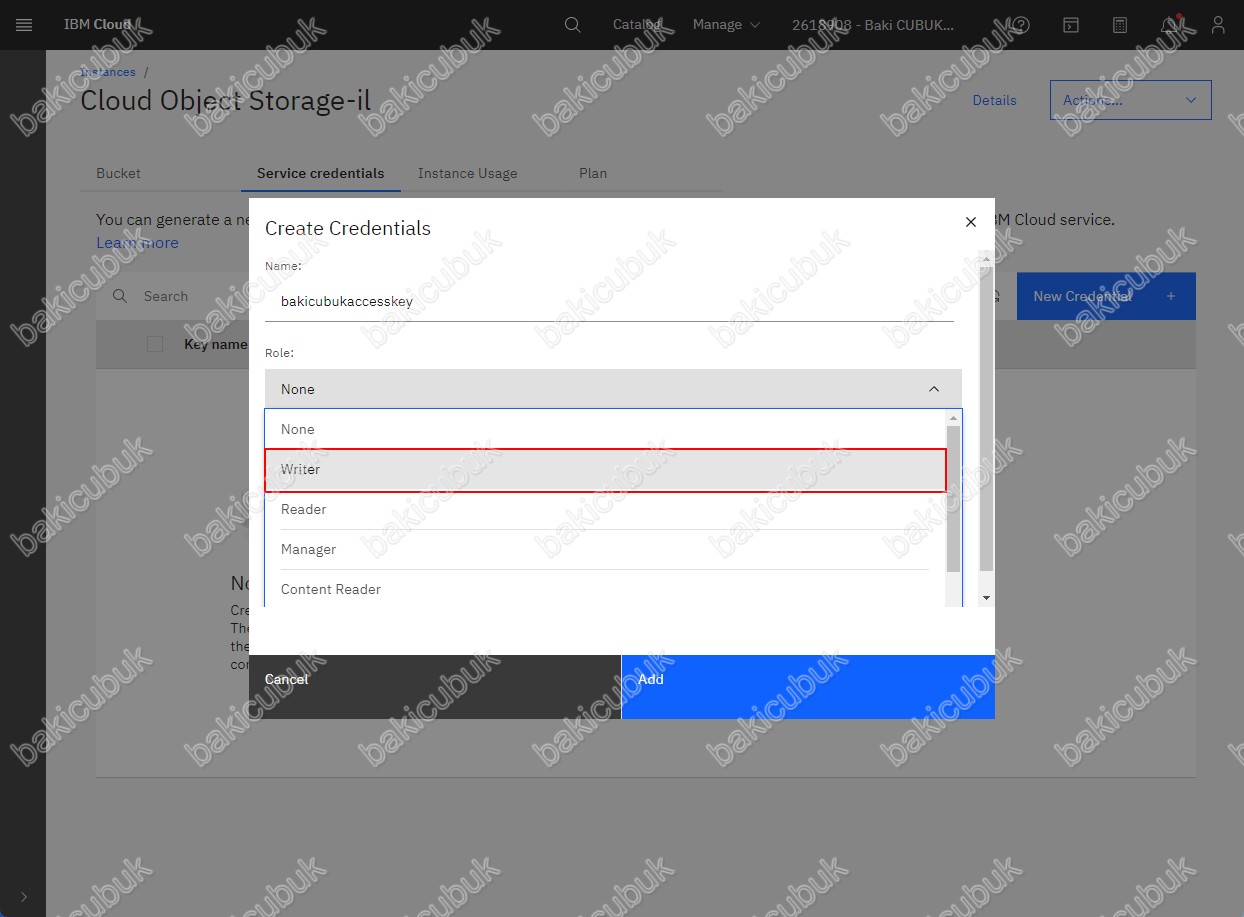Click the dialog scrollbar down arrow
Screen dimensions: 1244x917
[x=987, y=597]
